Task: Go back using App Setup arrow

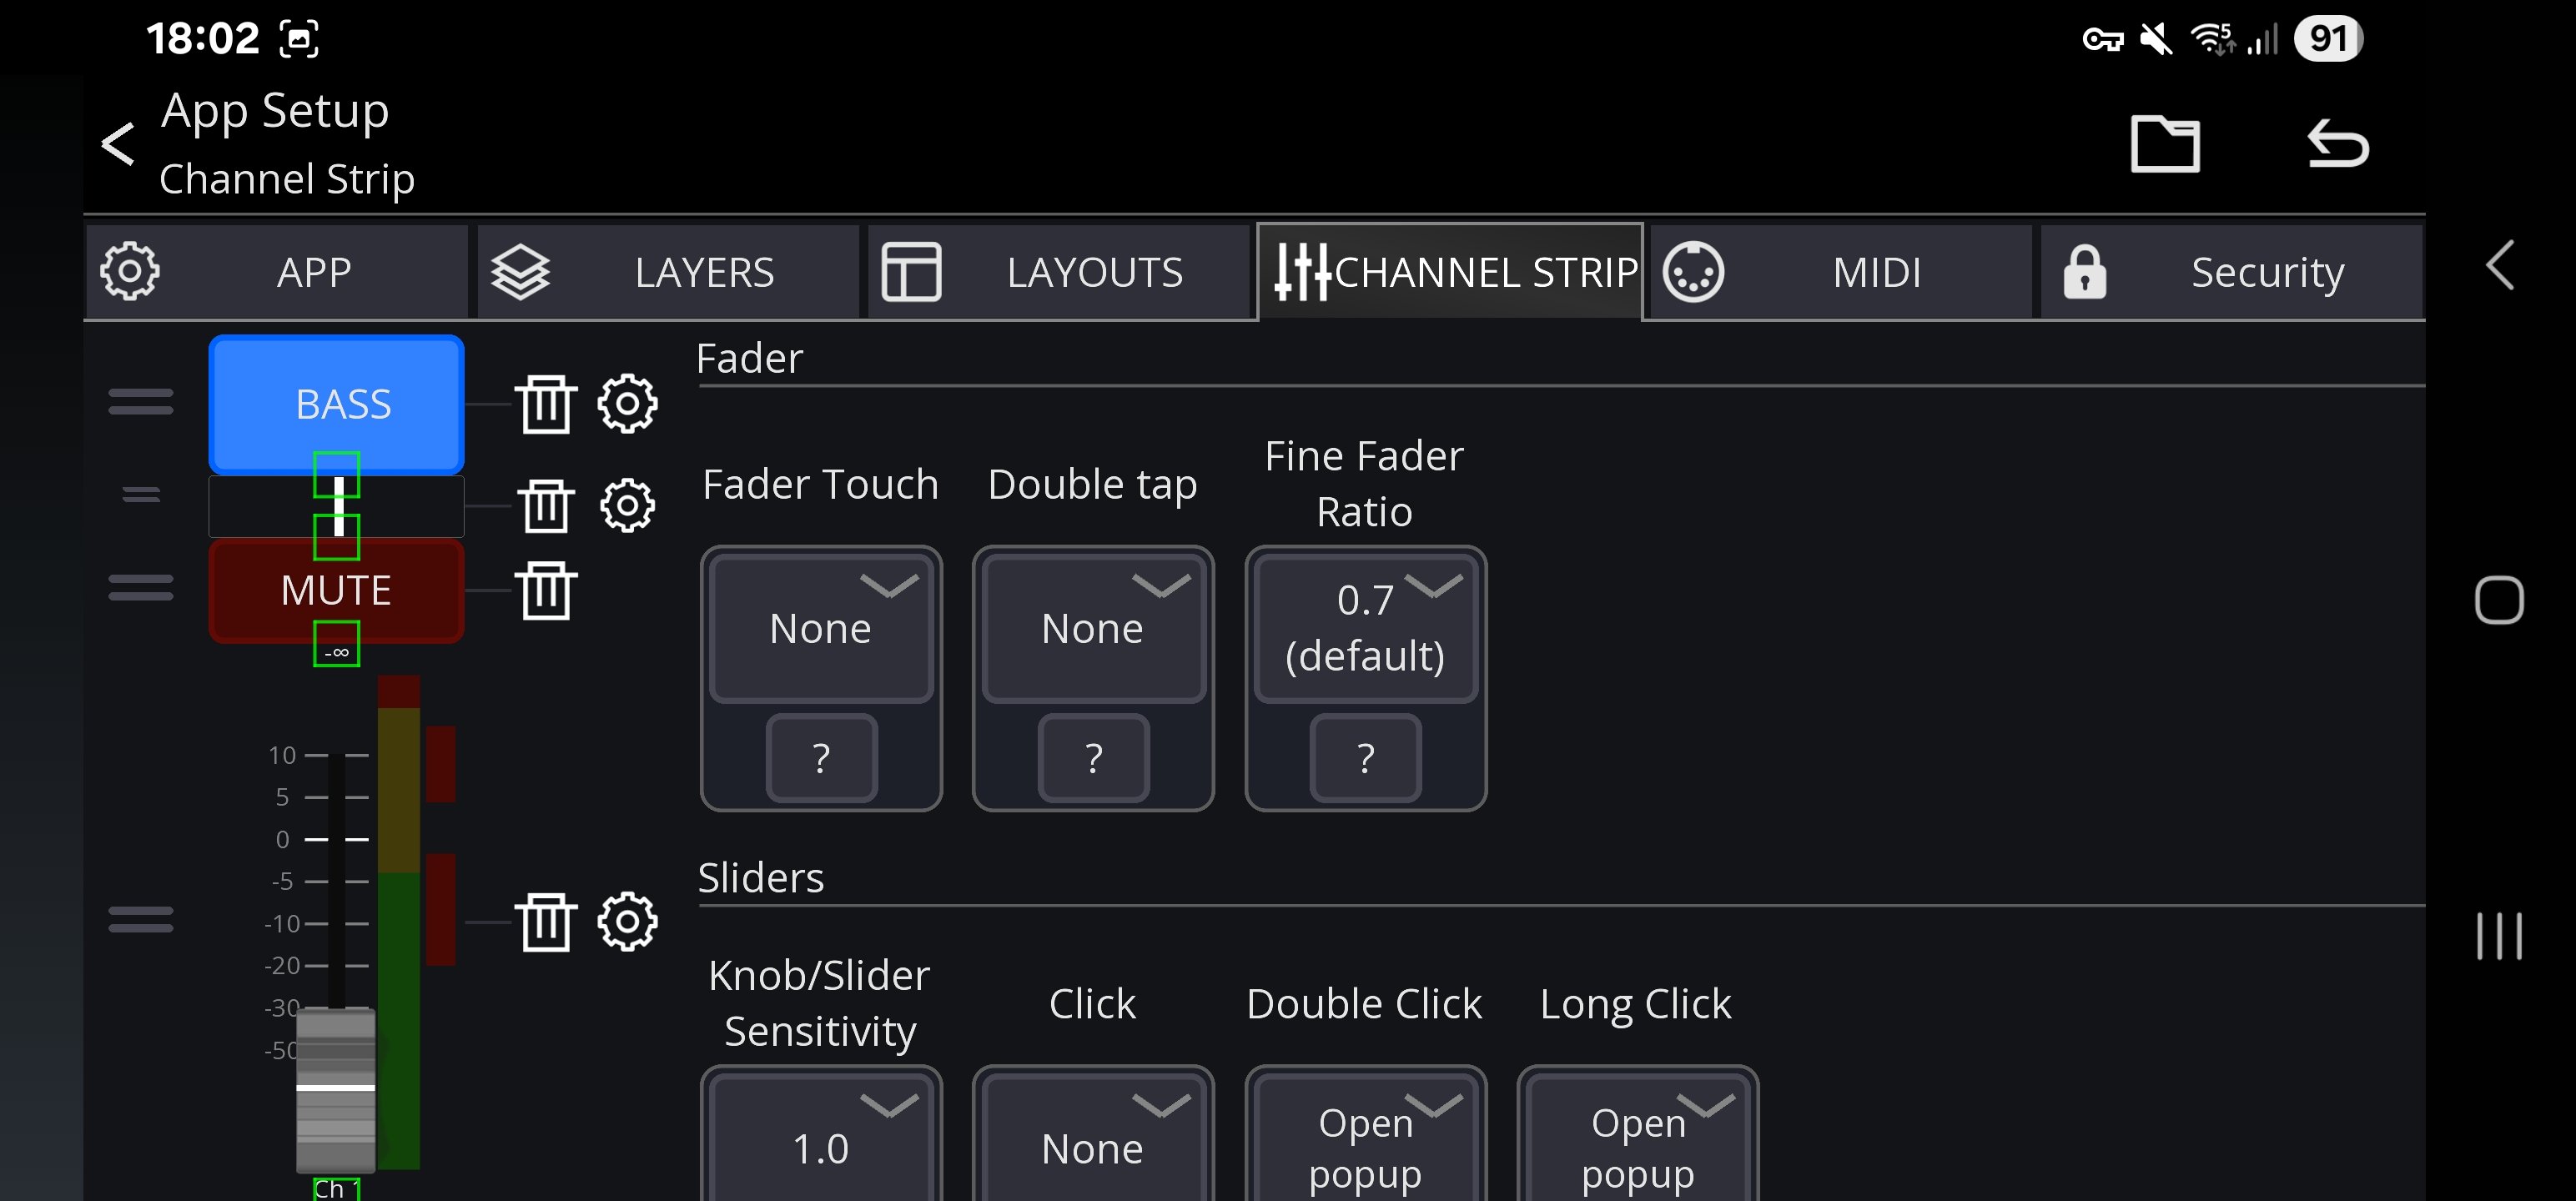Action: coord(119,144)
